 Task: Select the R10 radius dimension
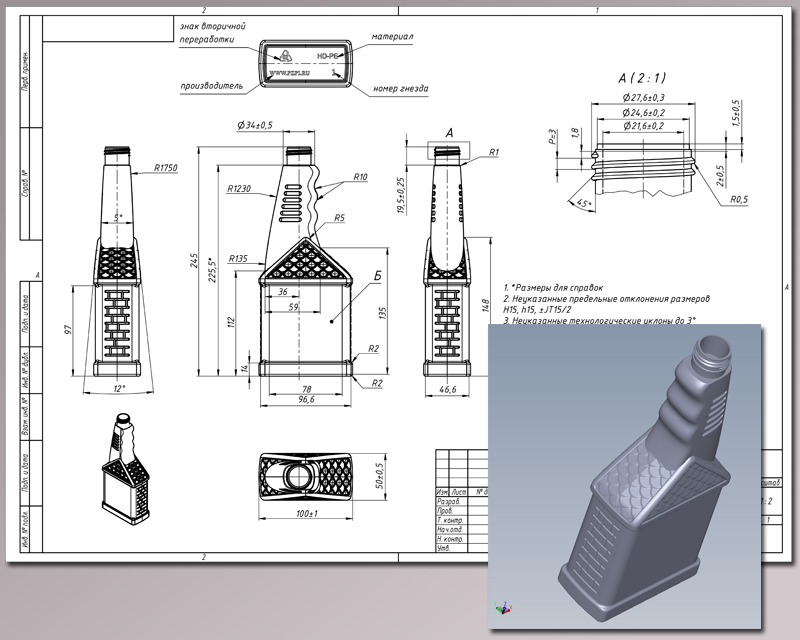[x=360, y=177]
